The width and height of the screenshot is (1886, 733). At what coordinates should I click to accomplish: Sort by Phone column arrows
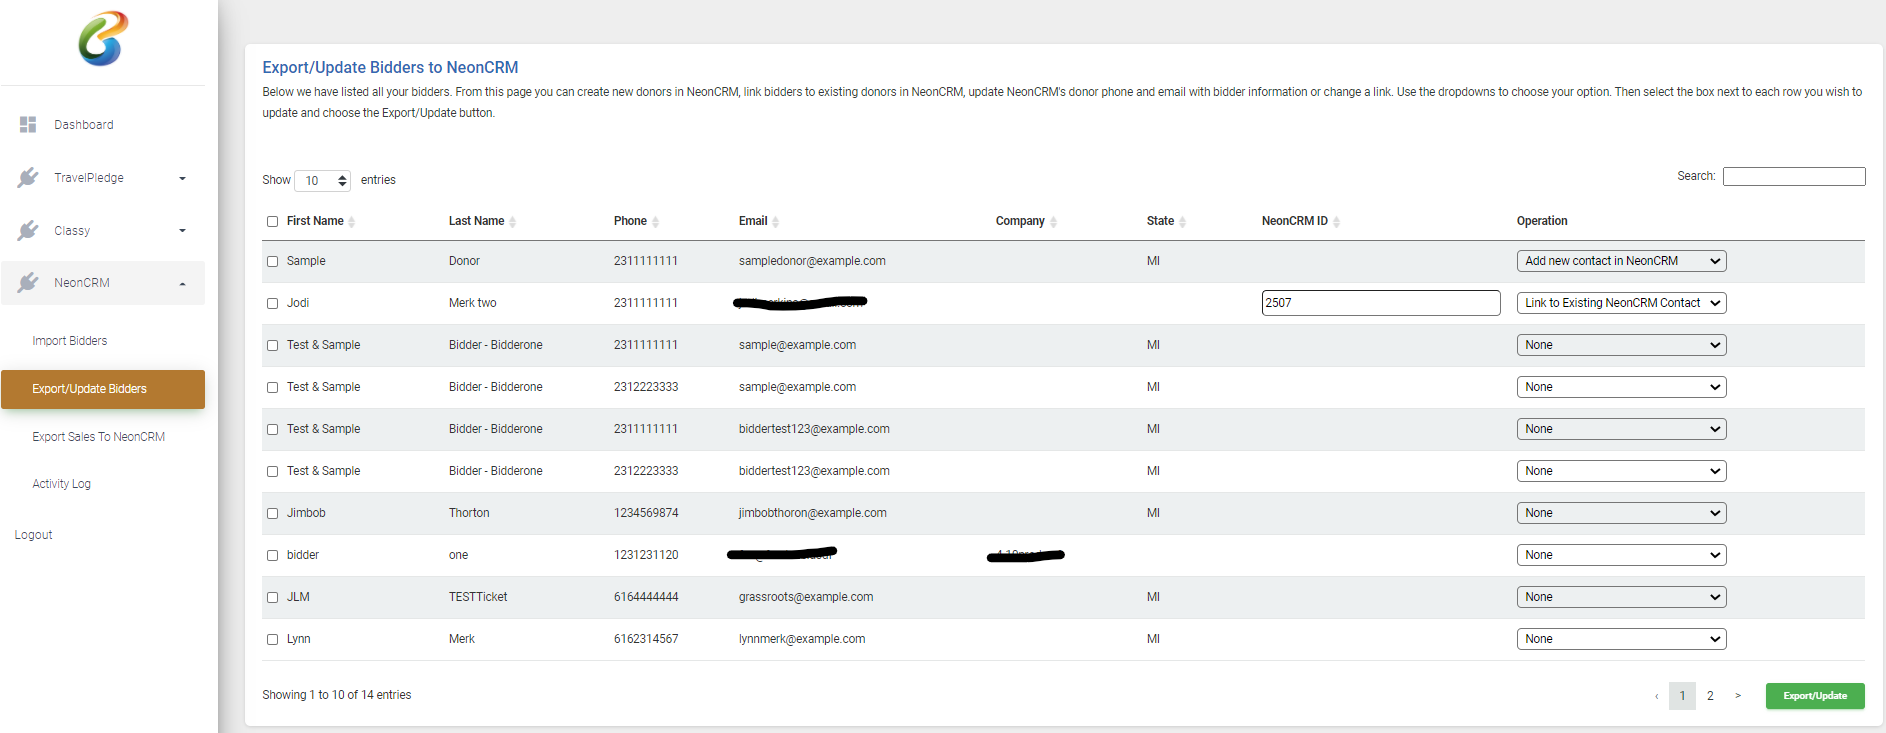pos(655,222)
